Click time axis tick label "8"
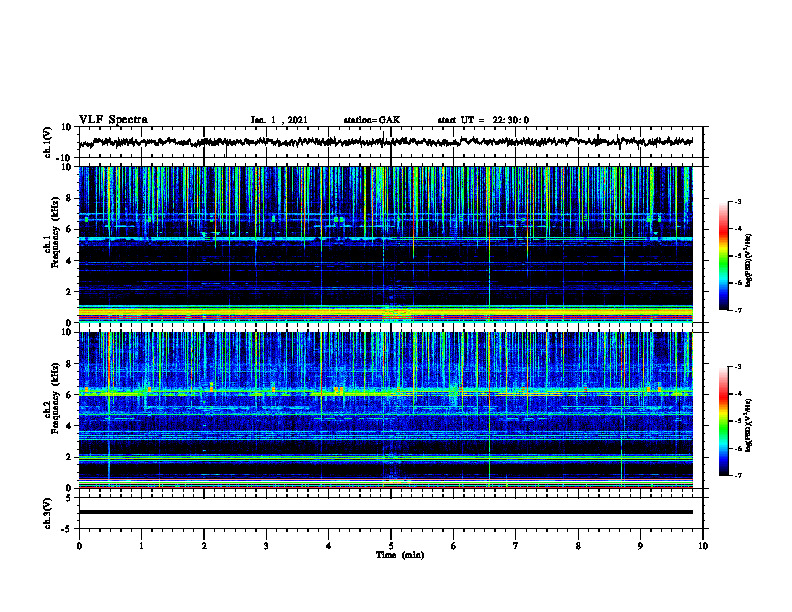 click(578, 546)
